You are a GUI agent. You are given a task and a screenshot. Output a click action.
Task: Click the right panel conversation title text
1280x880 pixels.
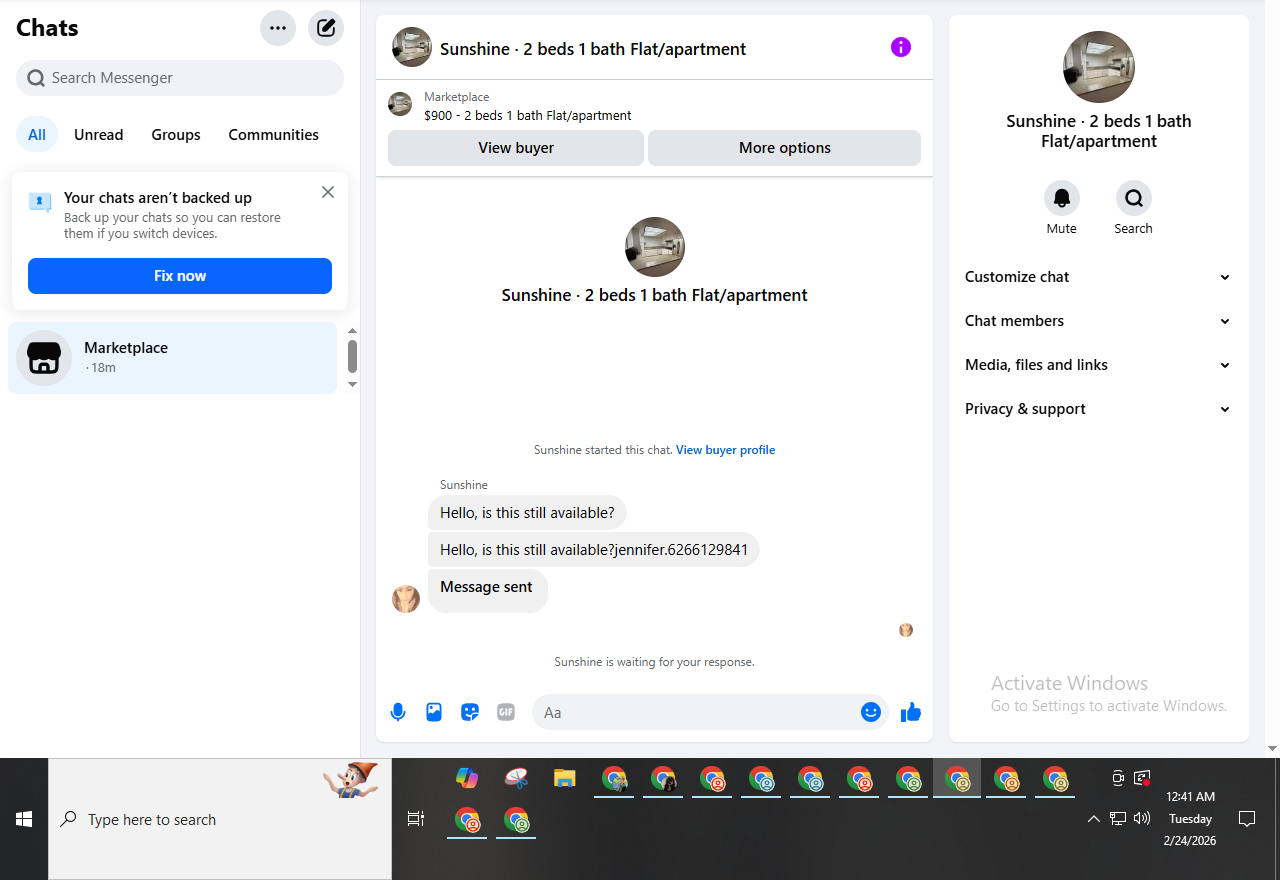pos(1099,131)
